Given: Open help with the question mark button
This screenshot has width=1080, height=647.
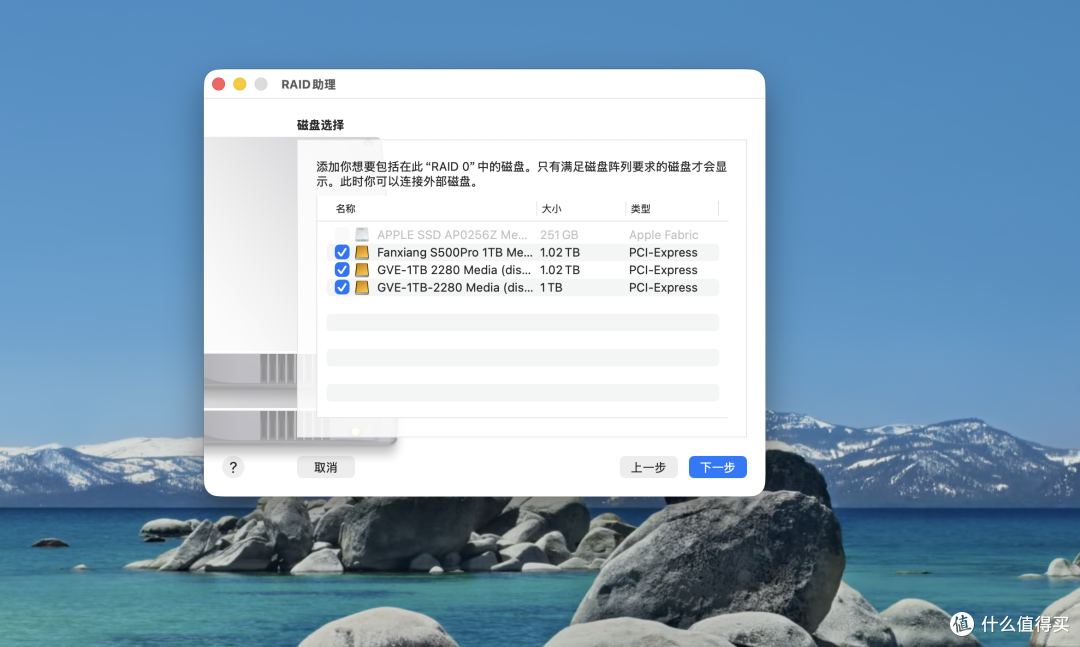Looking at the screenshot, I should point(233,467).
